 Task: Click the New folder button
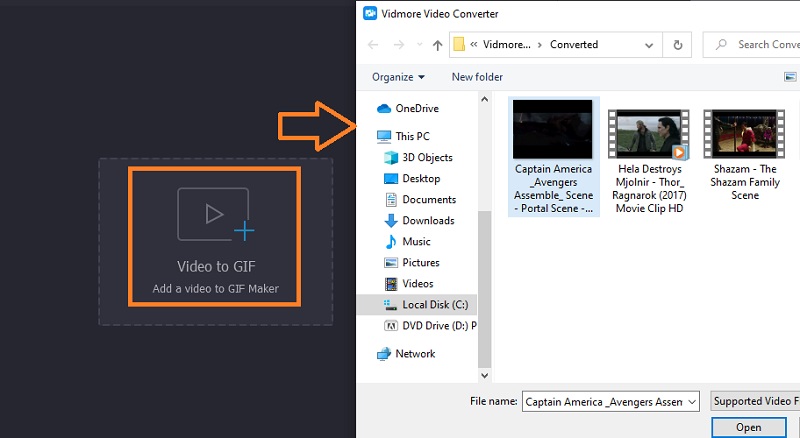[477, 77]
